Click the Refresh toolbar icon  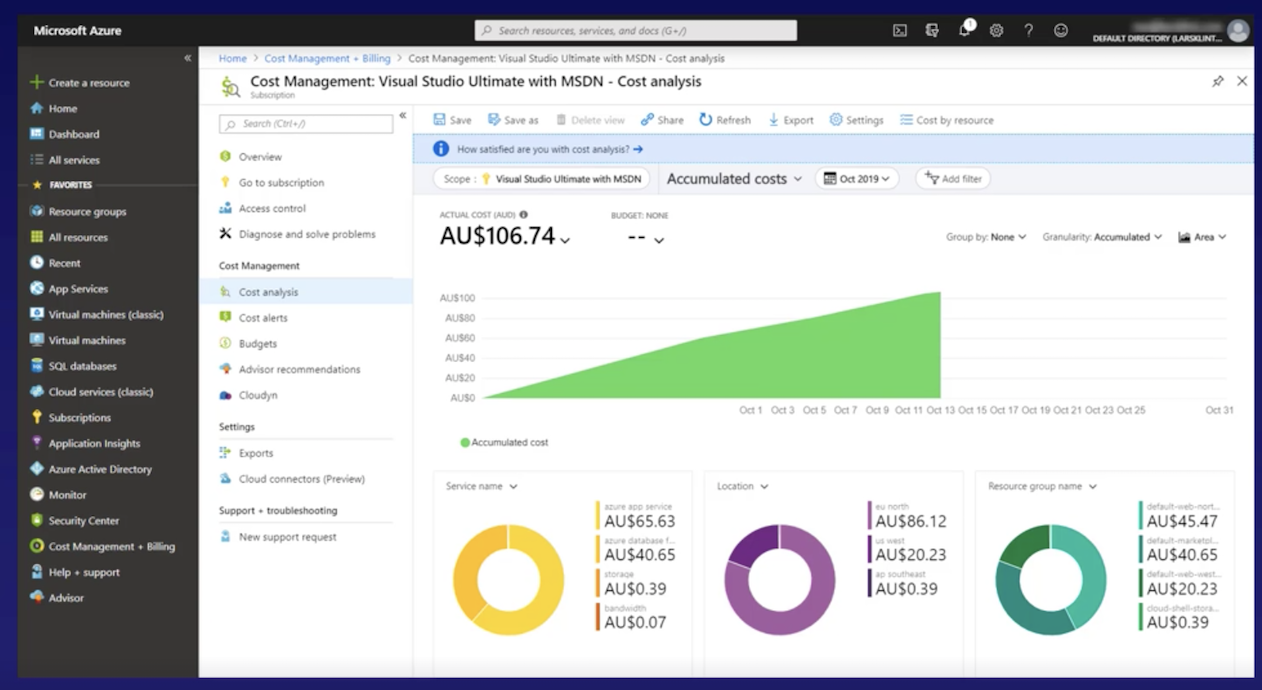coord(706,120)
